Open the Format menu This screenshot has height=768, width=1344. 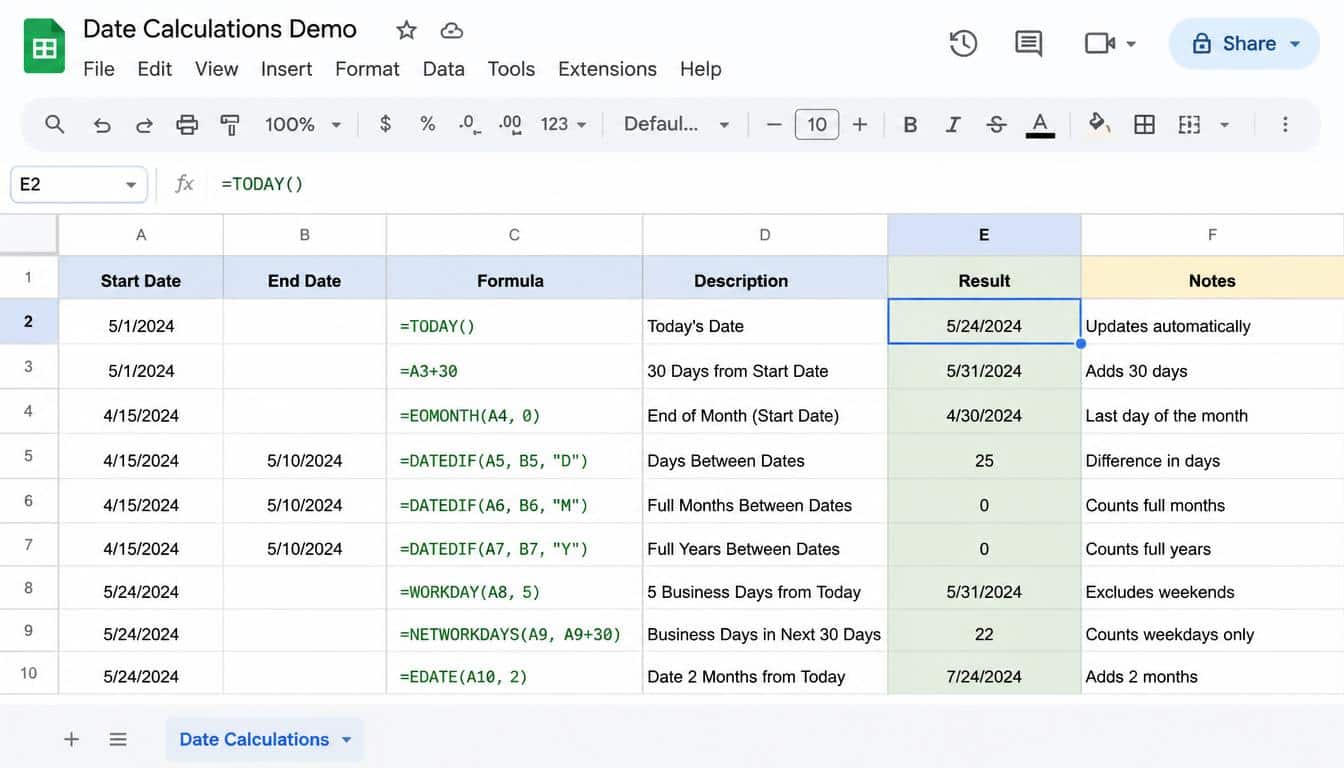(x=367, y=69)
